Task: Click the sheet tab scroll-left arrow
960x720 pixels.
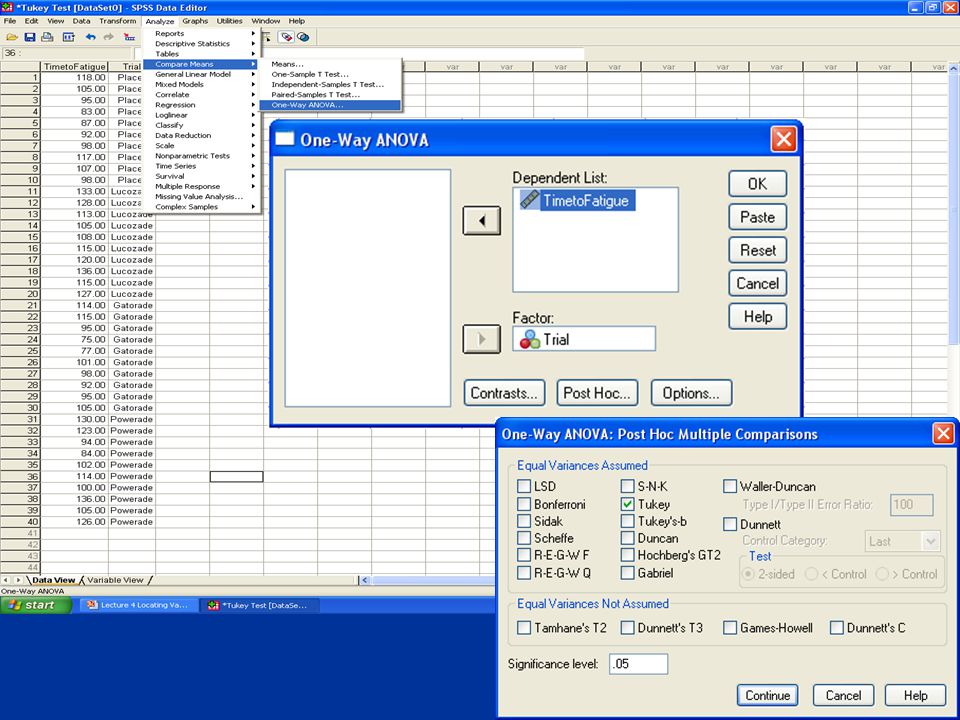Action: (x=6, y=580)
